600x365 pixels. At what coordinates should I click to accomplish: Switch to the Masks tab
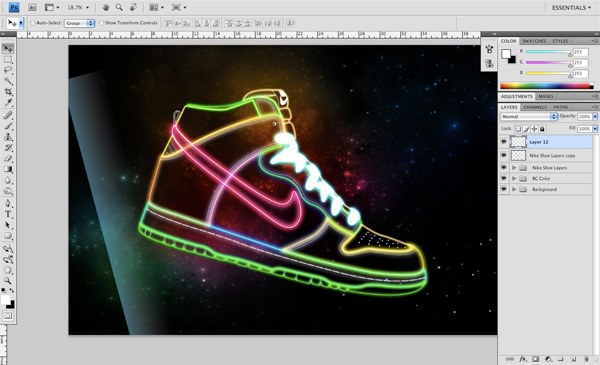tap(546, 96)
